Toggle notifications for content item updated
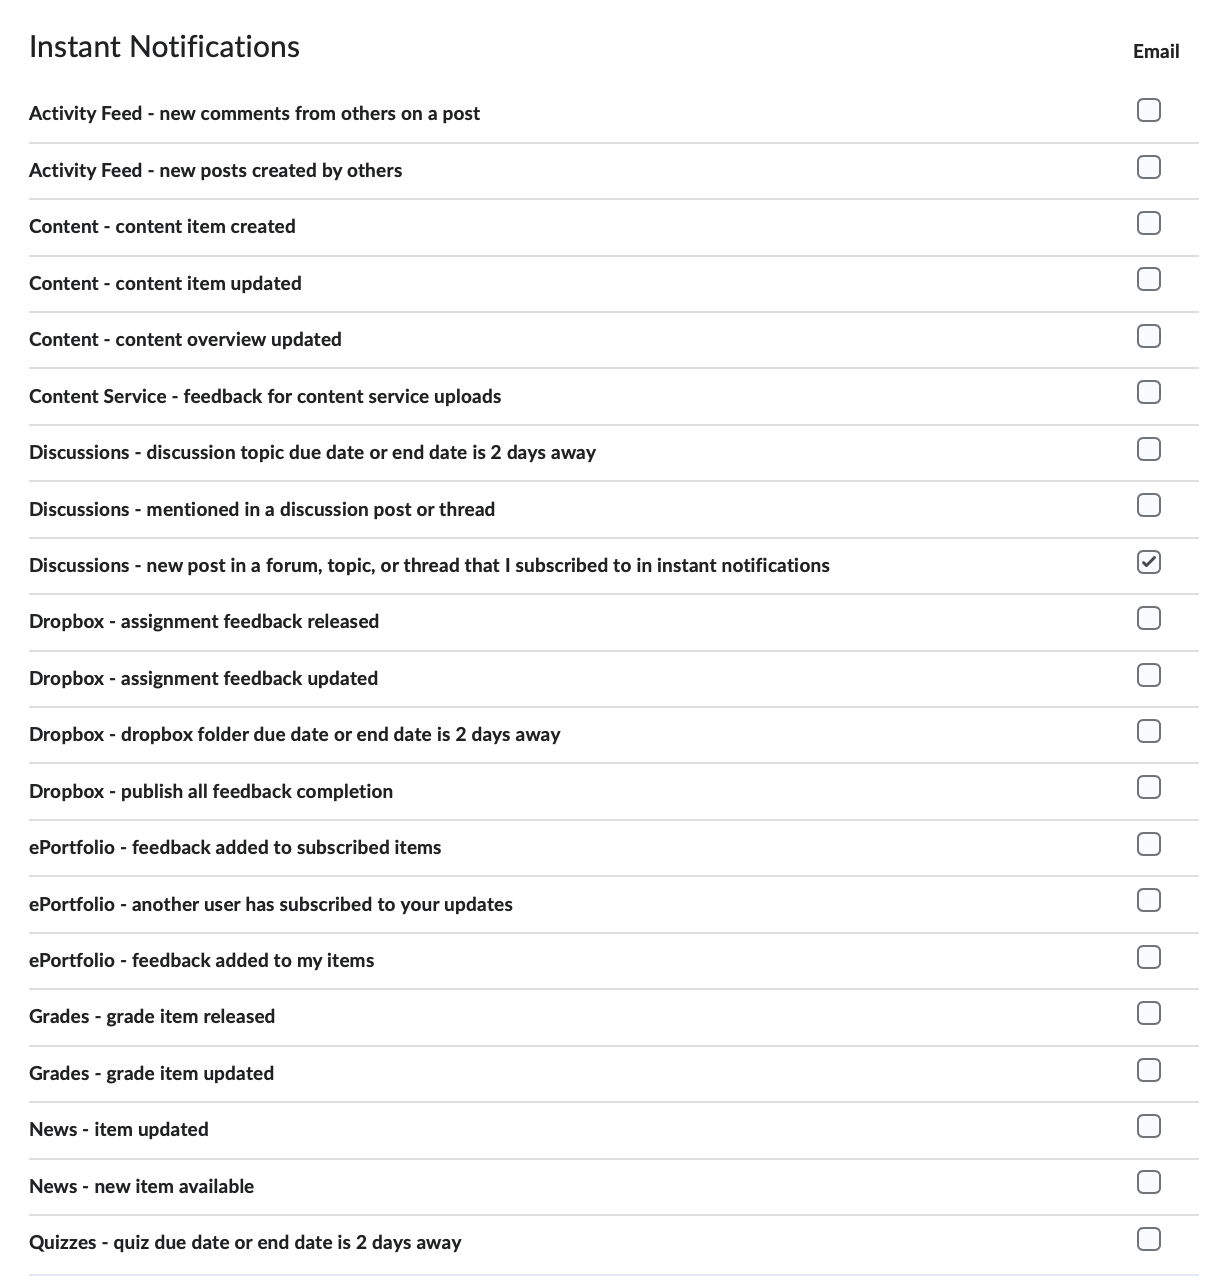This screenshot has height=1286, width=1222. tap(1148, 279)
